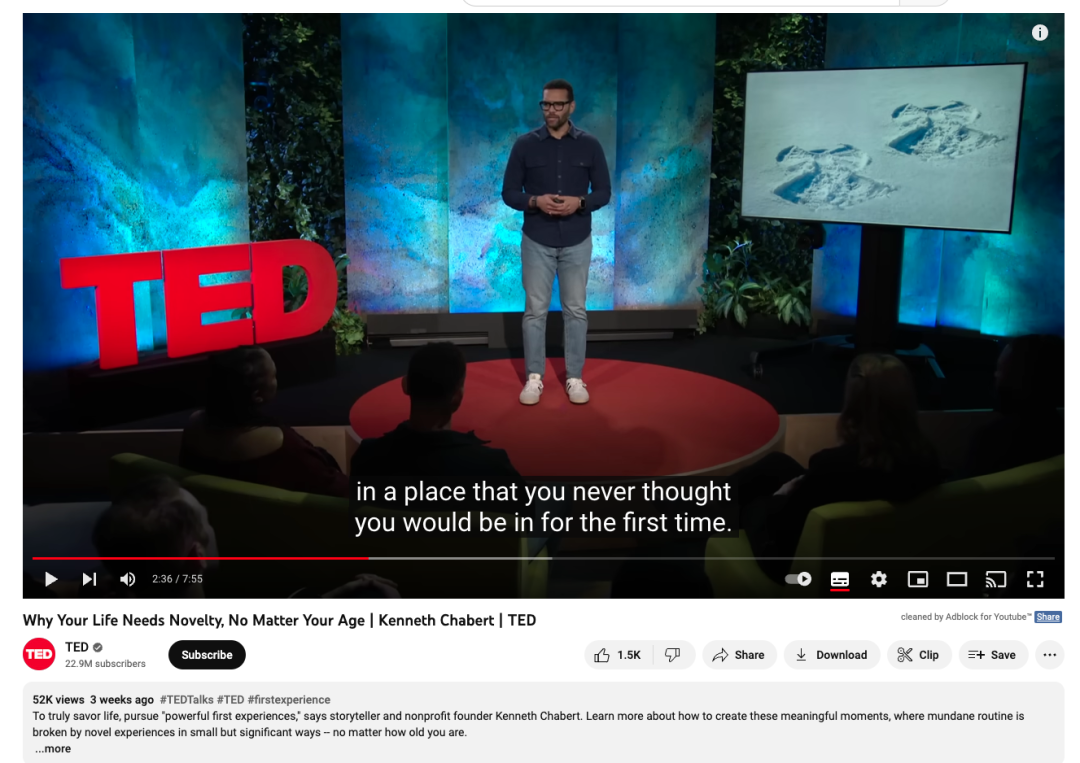The height and width of the screenshot is (763, 1080).
Task: Toggle theater mode view
Action: (x=957, y=579)
